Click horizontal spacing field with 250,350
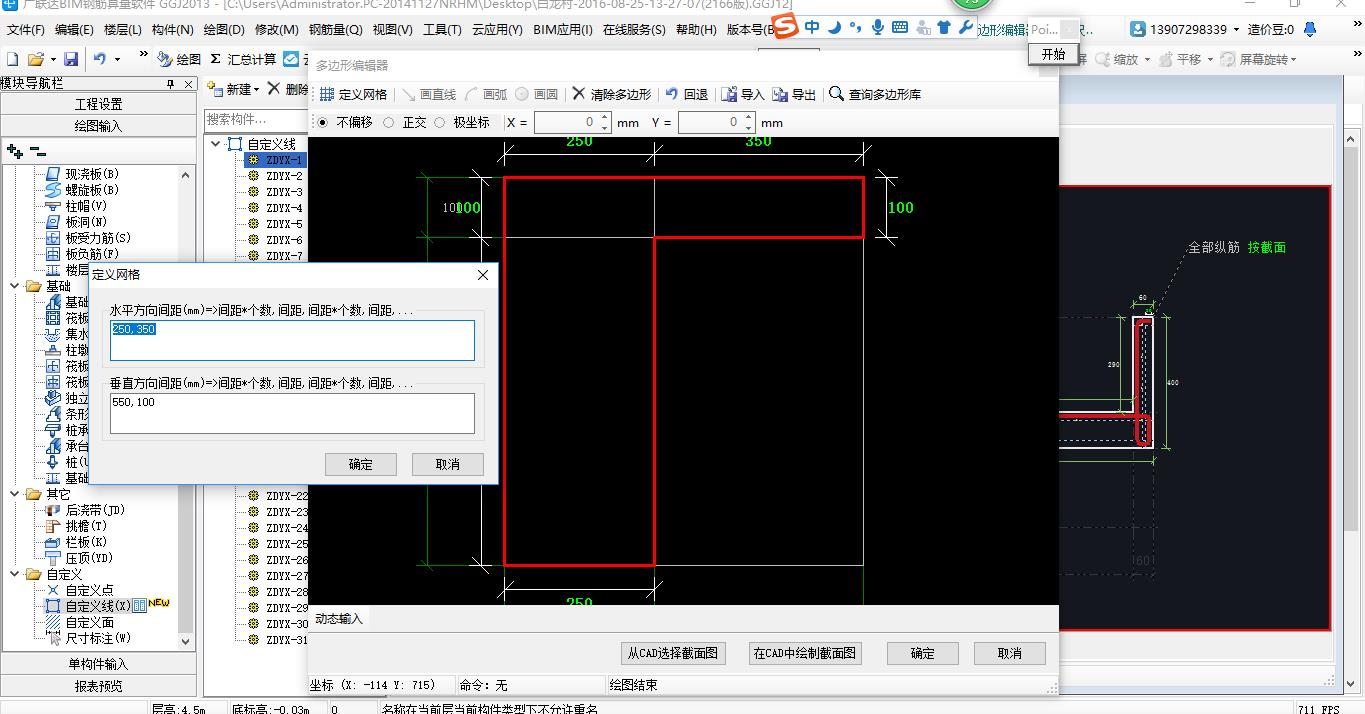 (292, 340)
